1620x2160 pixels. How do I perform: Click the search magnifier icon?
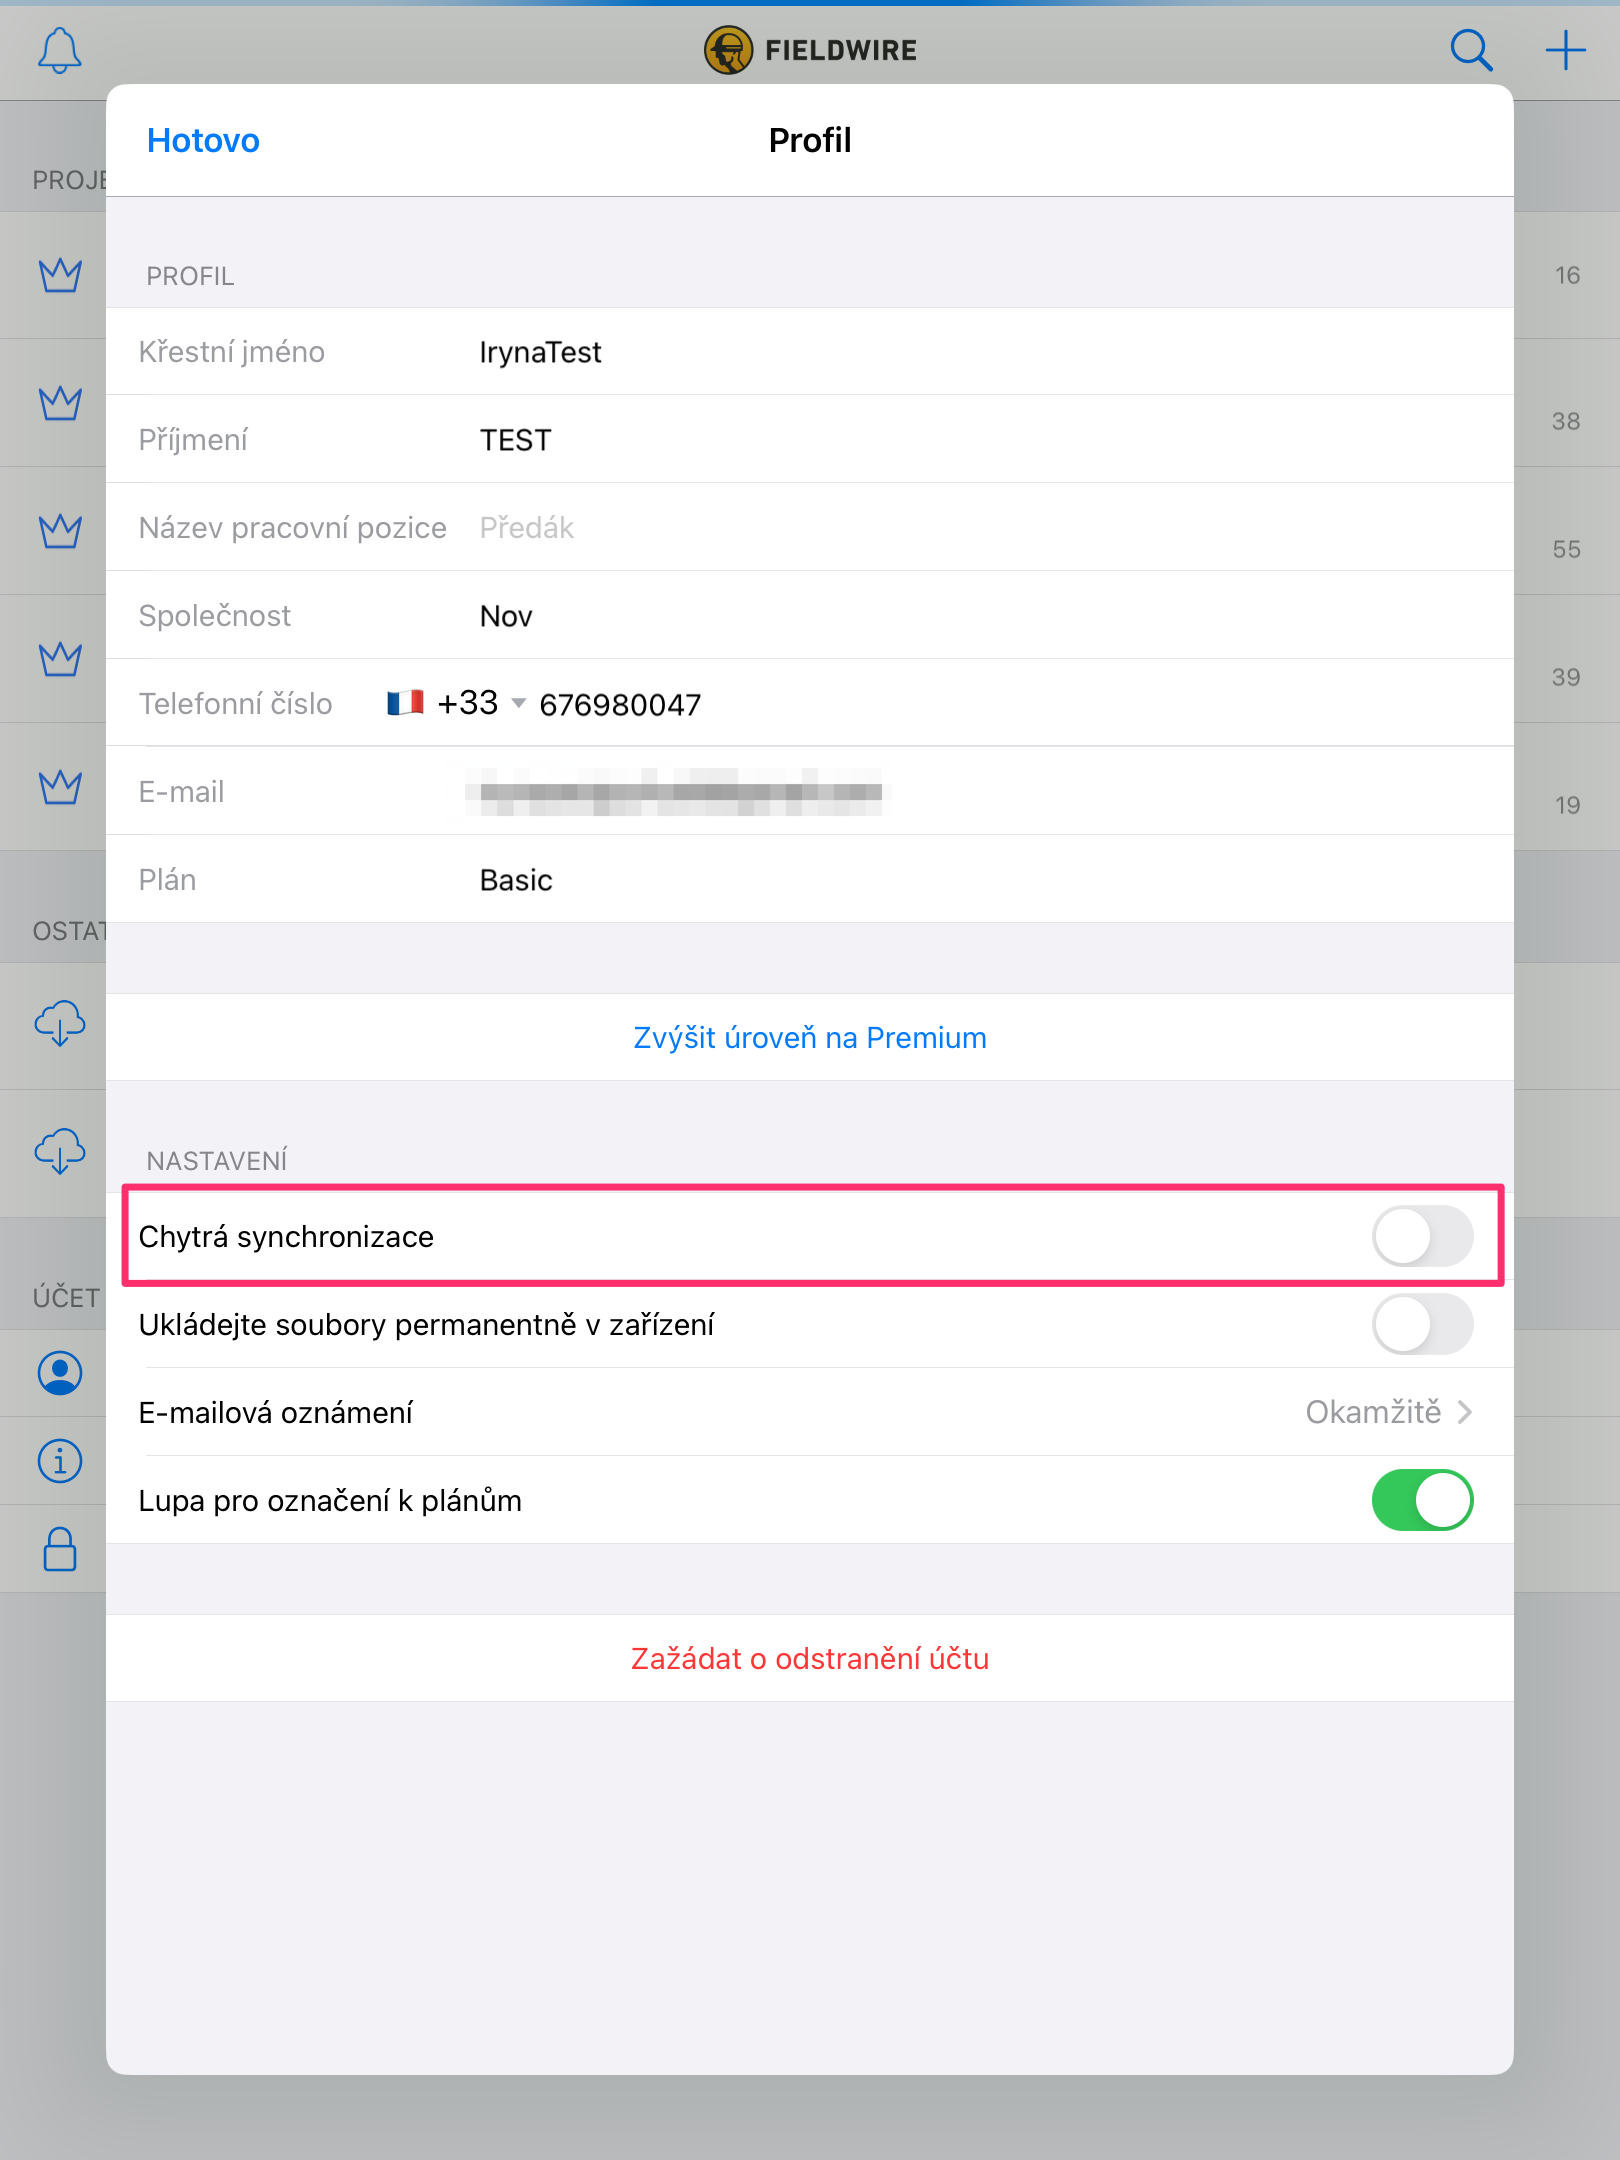(1471, 50)
